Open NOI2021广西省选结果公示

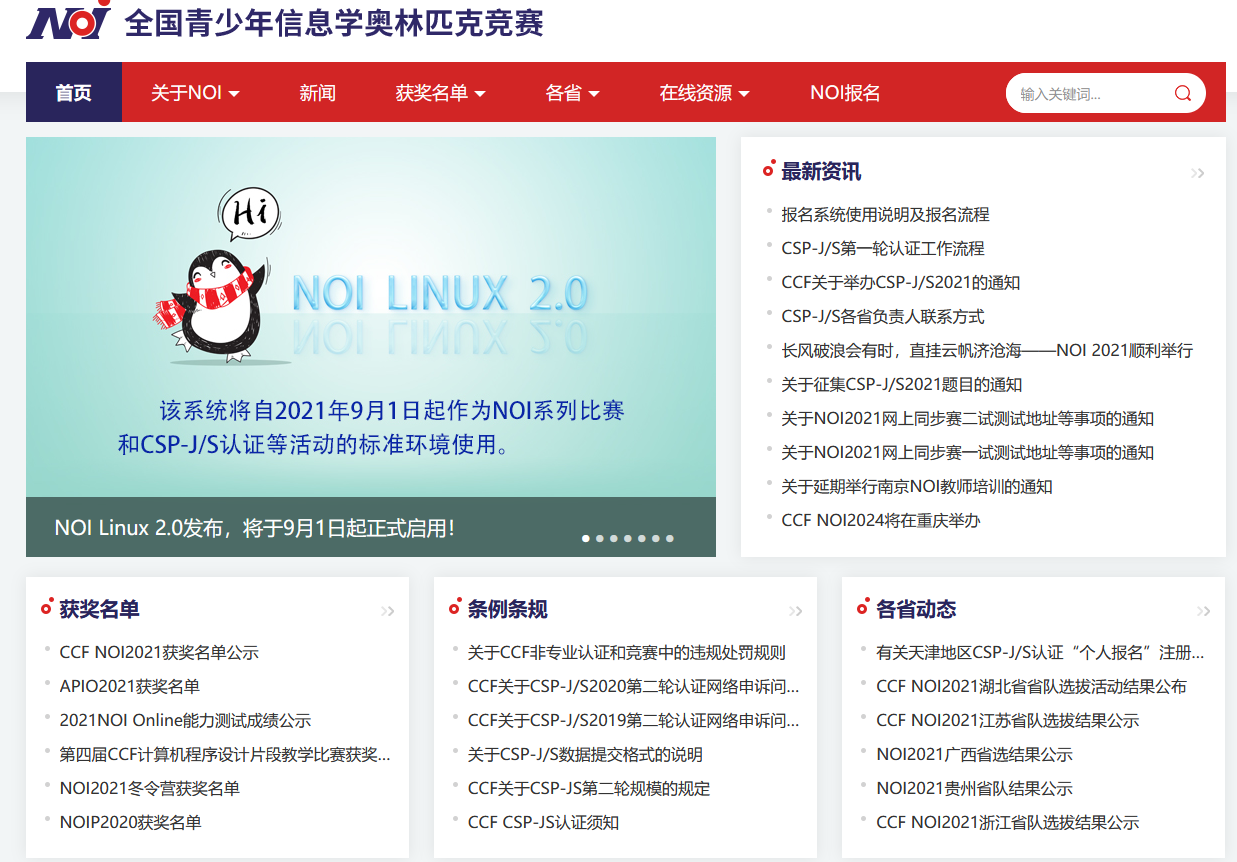(975, 755)
